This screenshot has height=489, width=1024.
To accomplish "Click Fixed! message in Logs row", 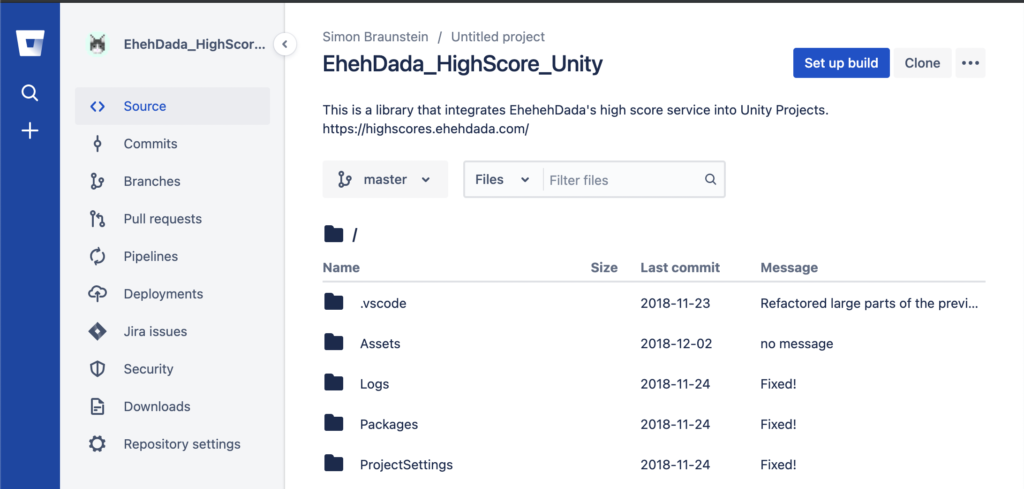I will coord(778,384).
